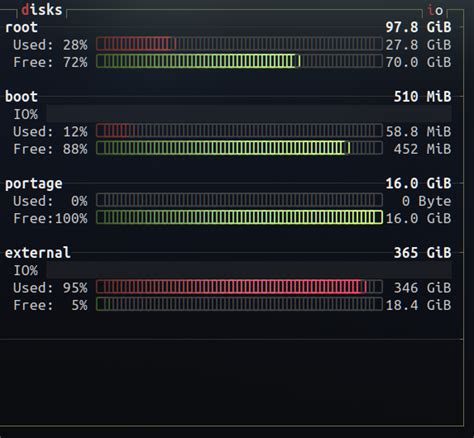Image resolution: width=474 pixels, height=438 pixels.
Task: Click the boot Used 12% bar
Action: (239, 131)
